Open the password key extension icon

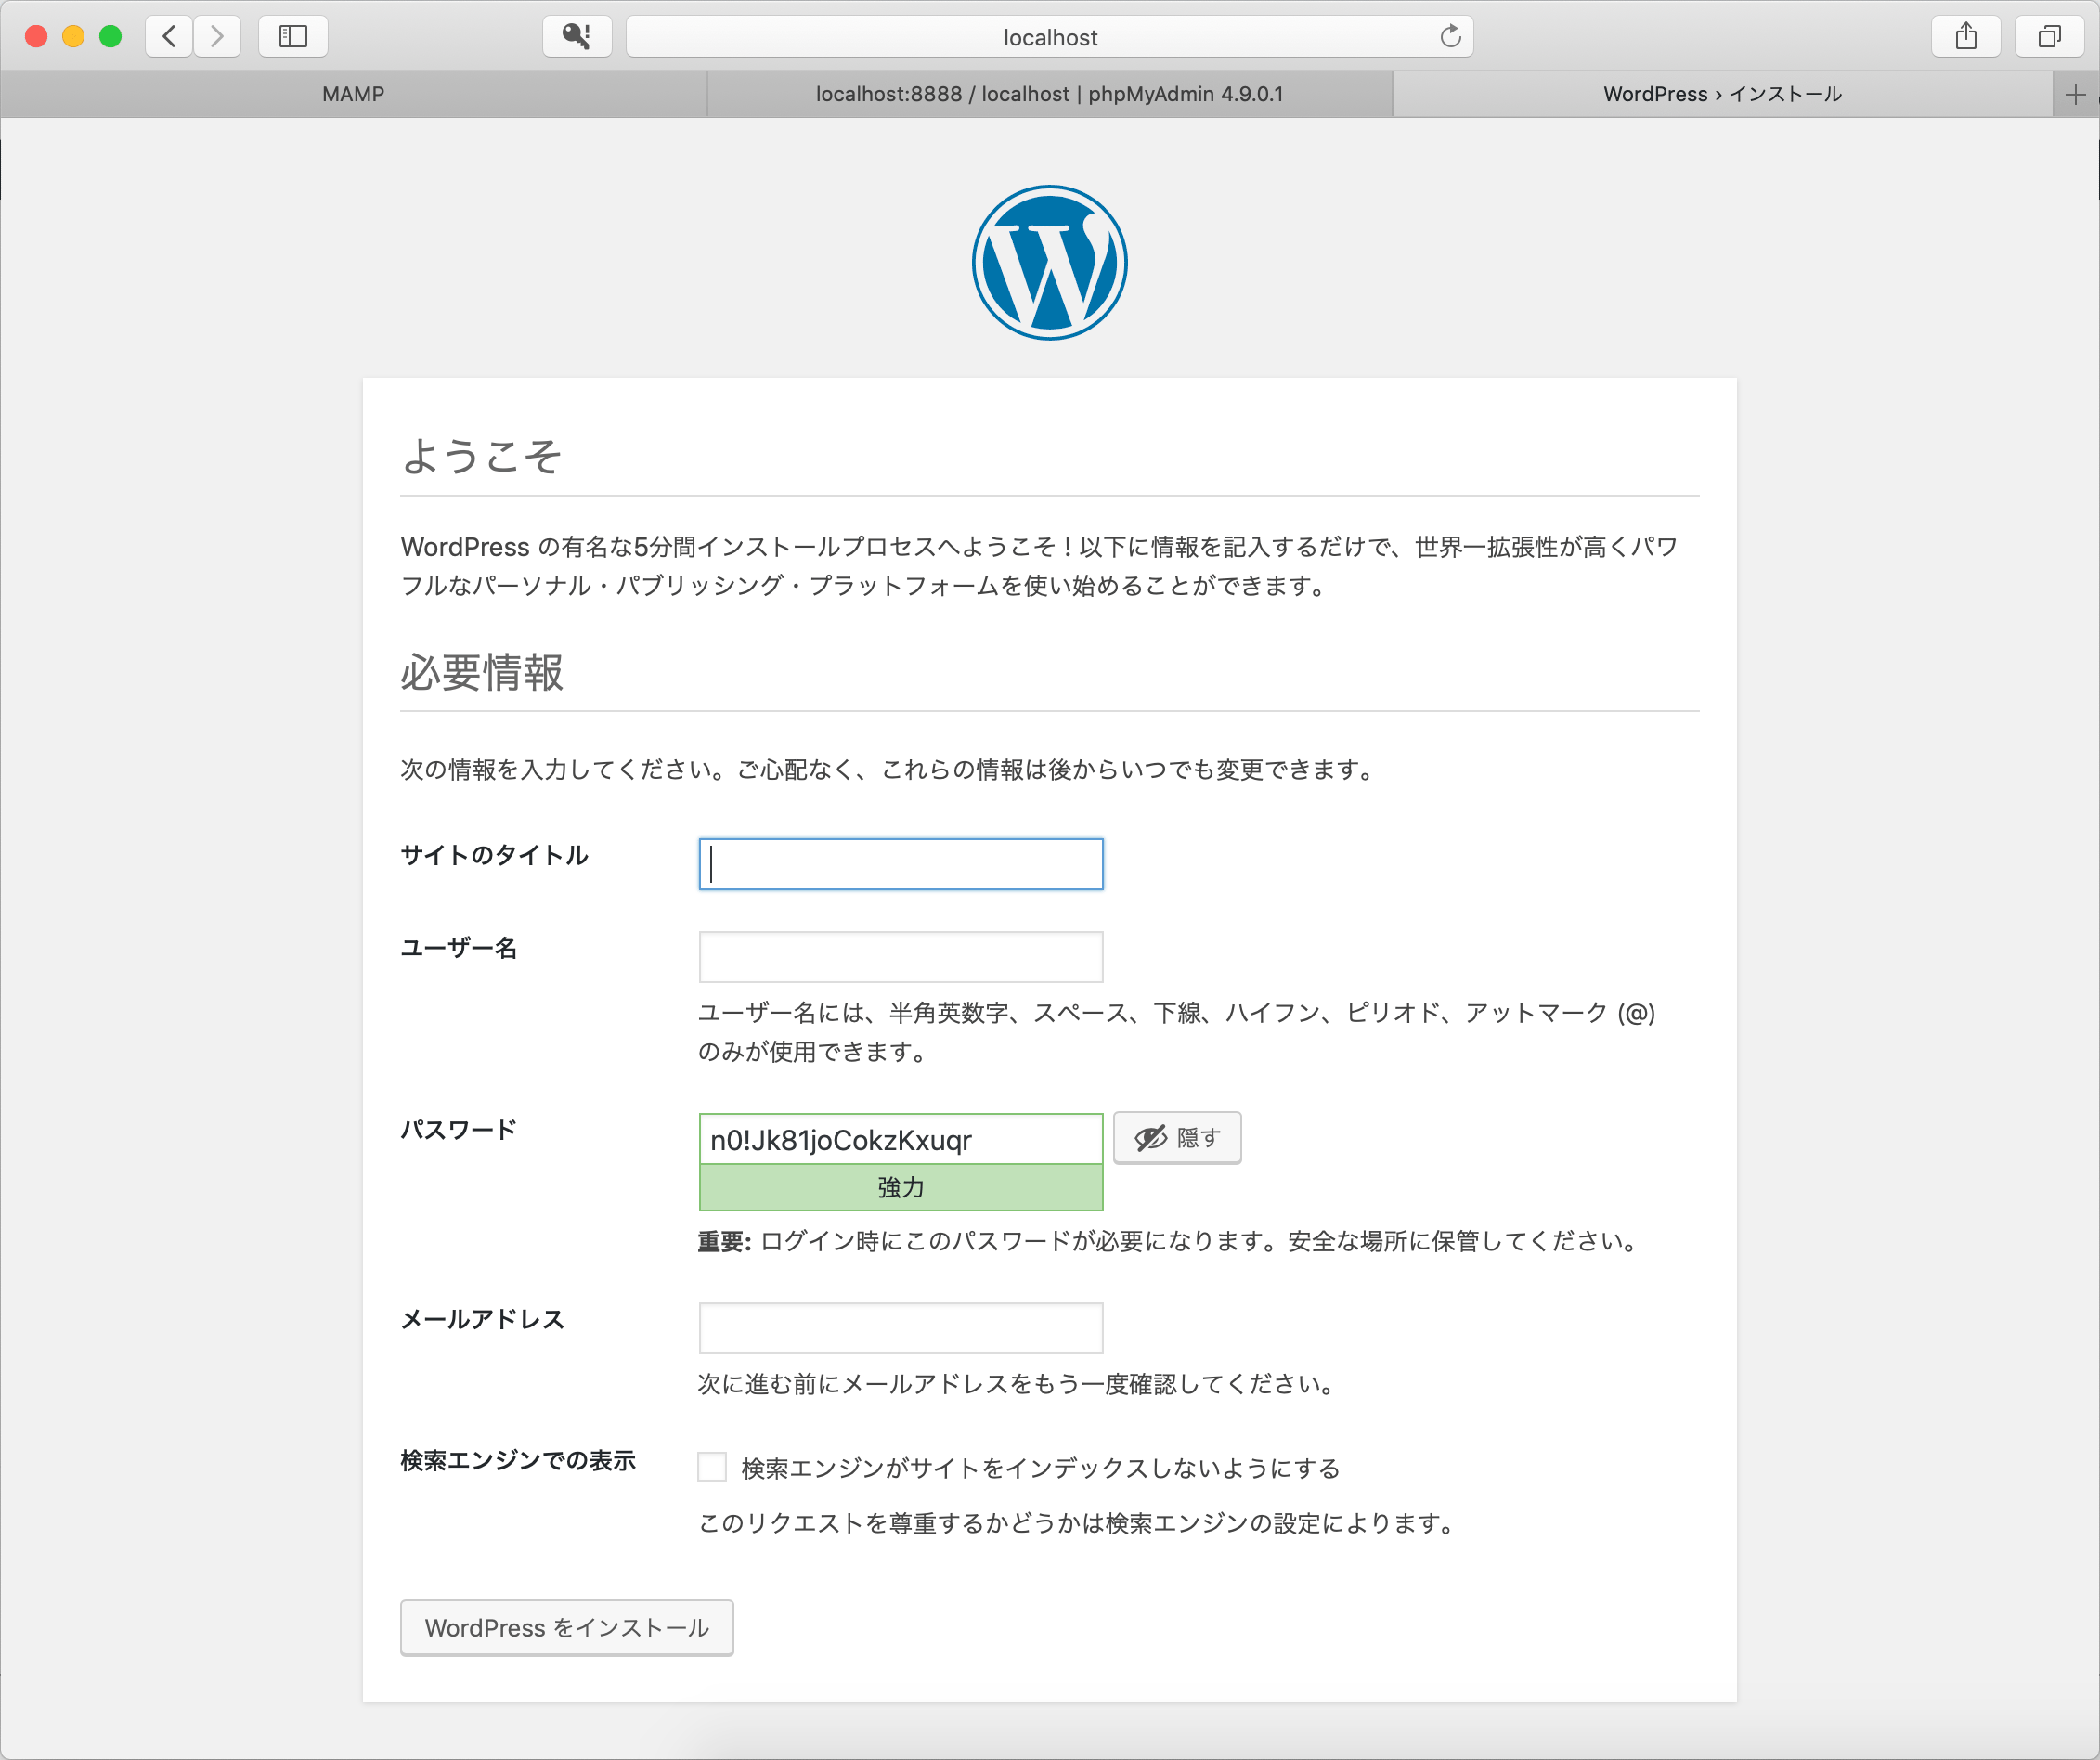(577, 37)
